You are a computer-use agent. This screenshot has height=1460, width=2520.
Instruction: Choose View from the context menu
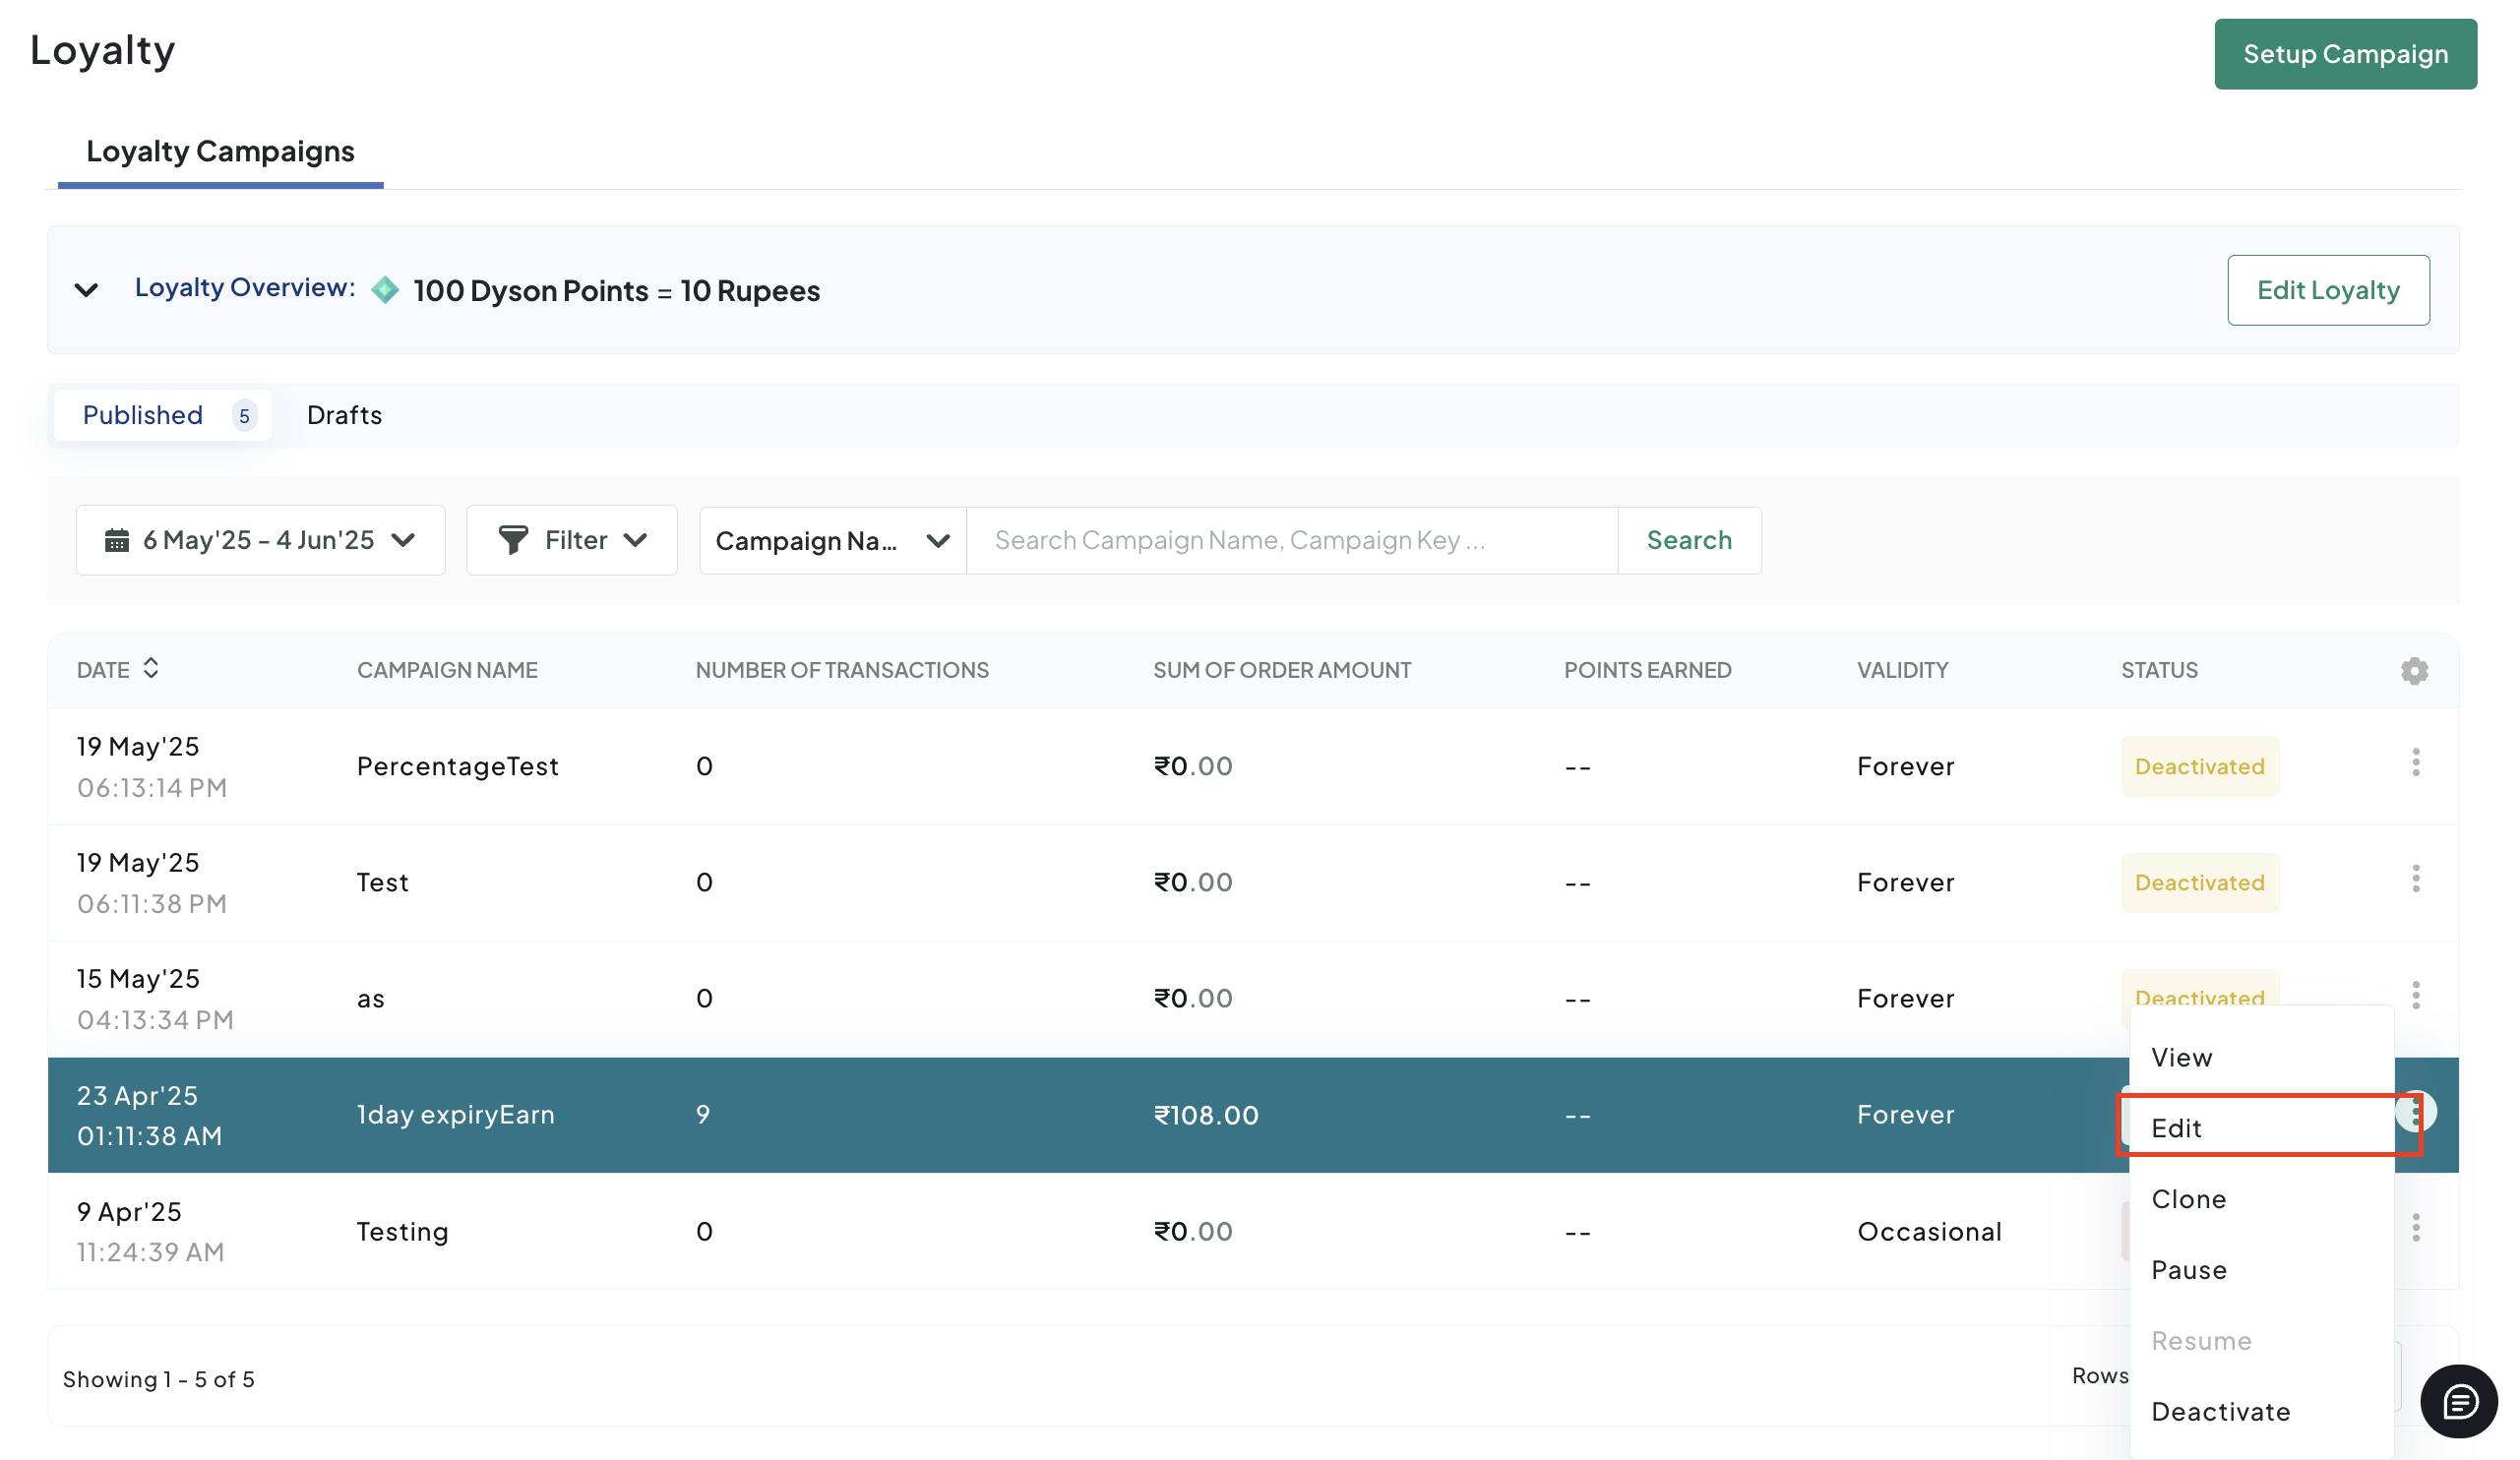2261,1057
